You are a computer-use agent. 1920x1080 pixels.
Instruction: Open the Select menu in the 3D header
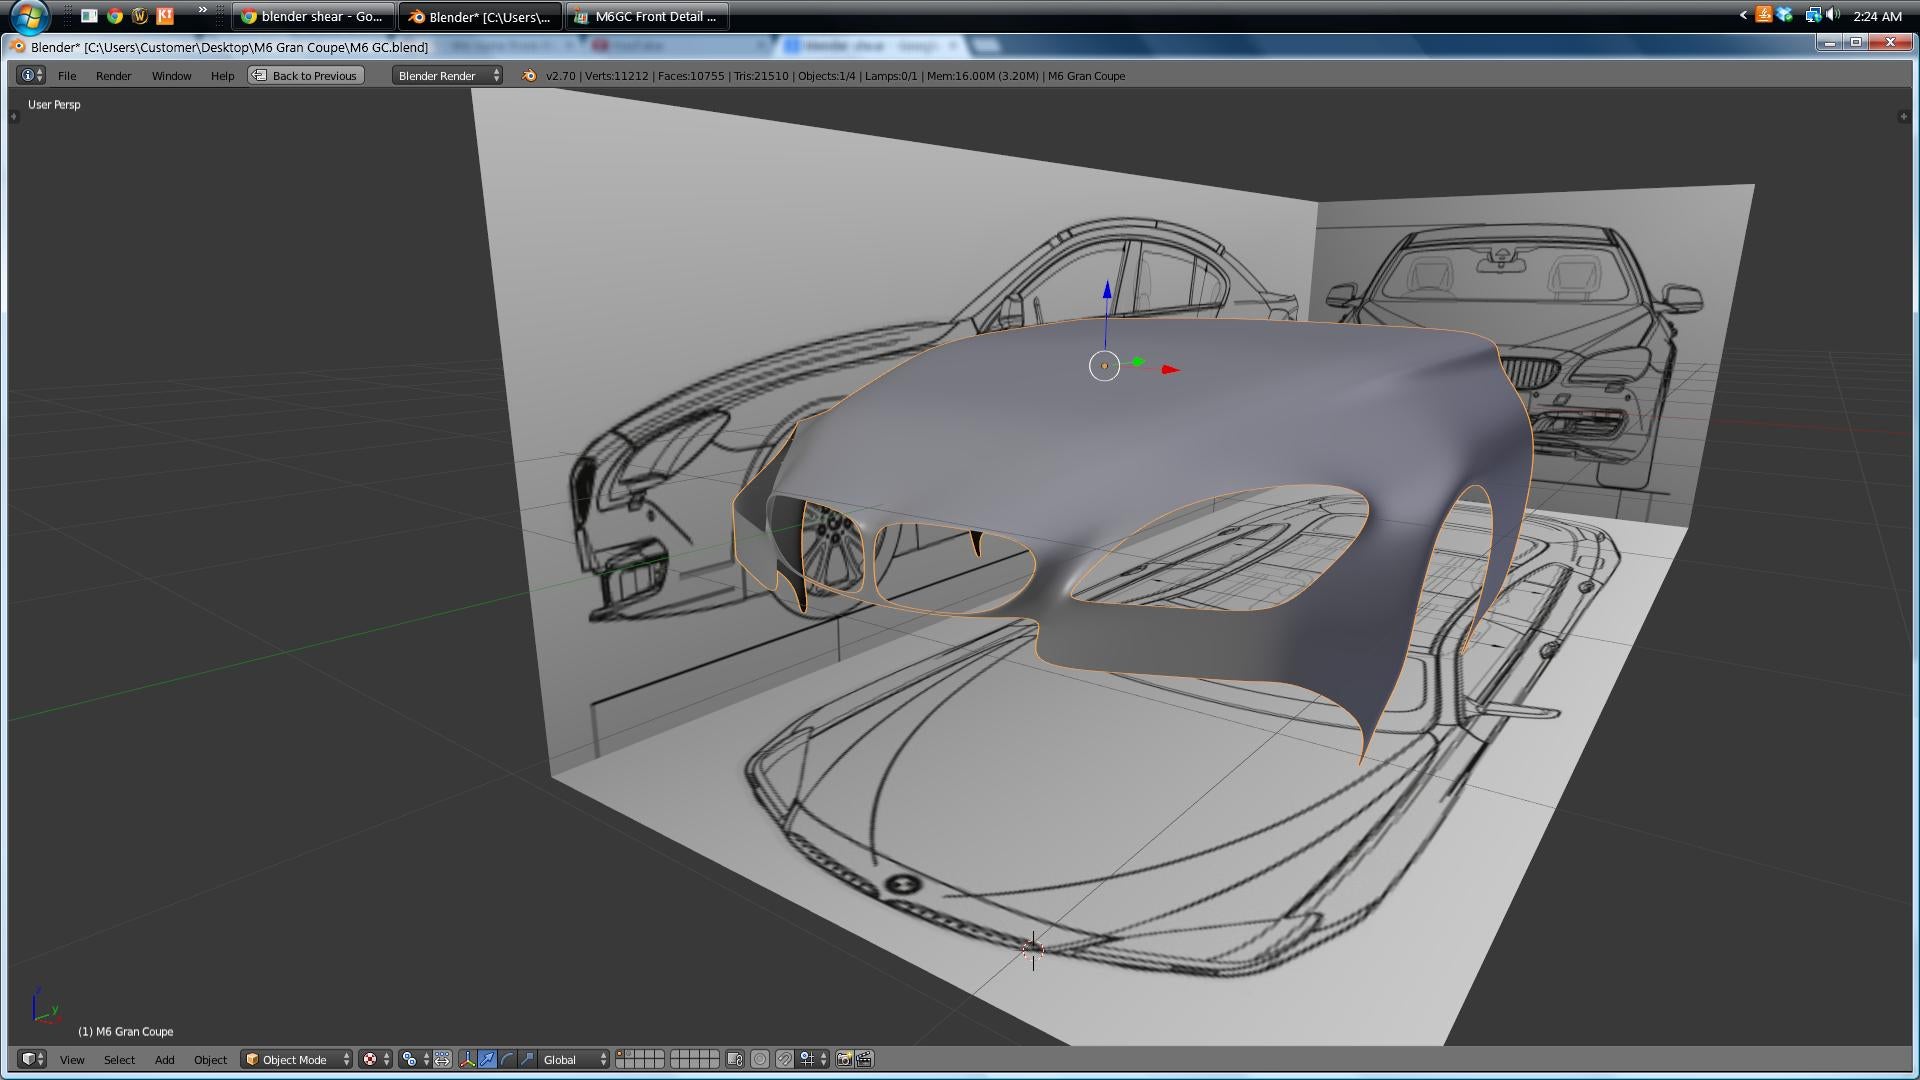pyautogui.click(x=119, y=1060)
